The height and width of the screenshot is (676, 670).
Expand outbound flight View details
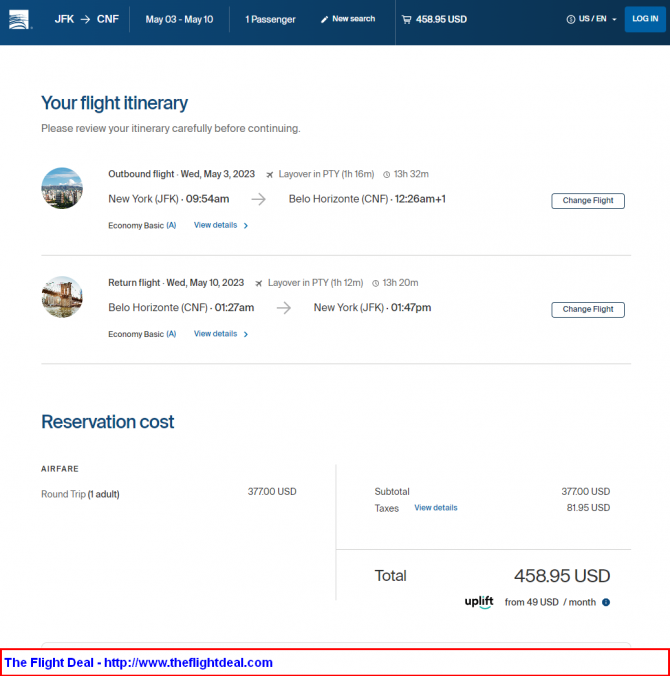point(220,225)
